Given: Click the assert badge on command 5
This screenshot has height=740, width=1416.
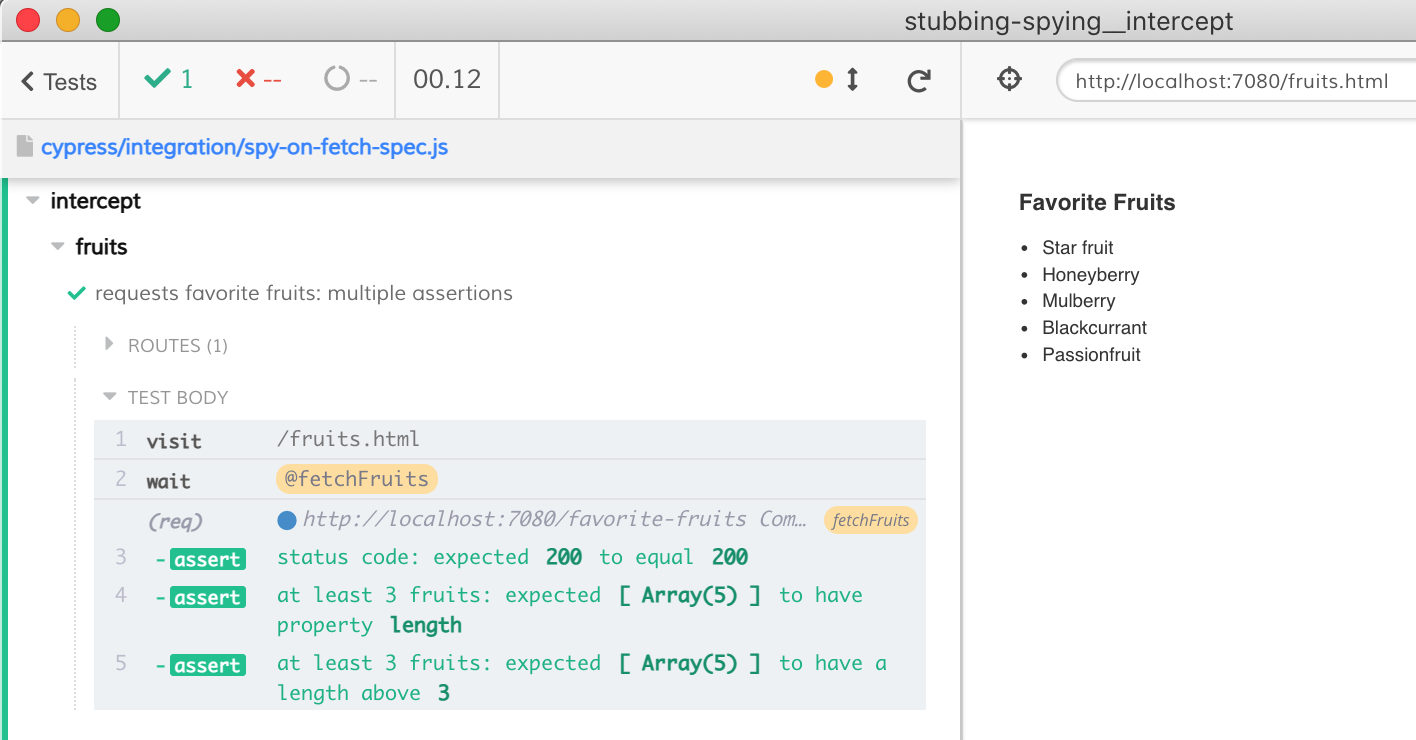Looking at the screenshot, I should coord(207,665).
